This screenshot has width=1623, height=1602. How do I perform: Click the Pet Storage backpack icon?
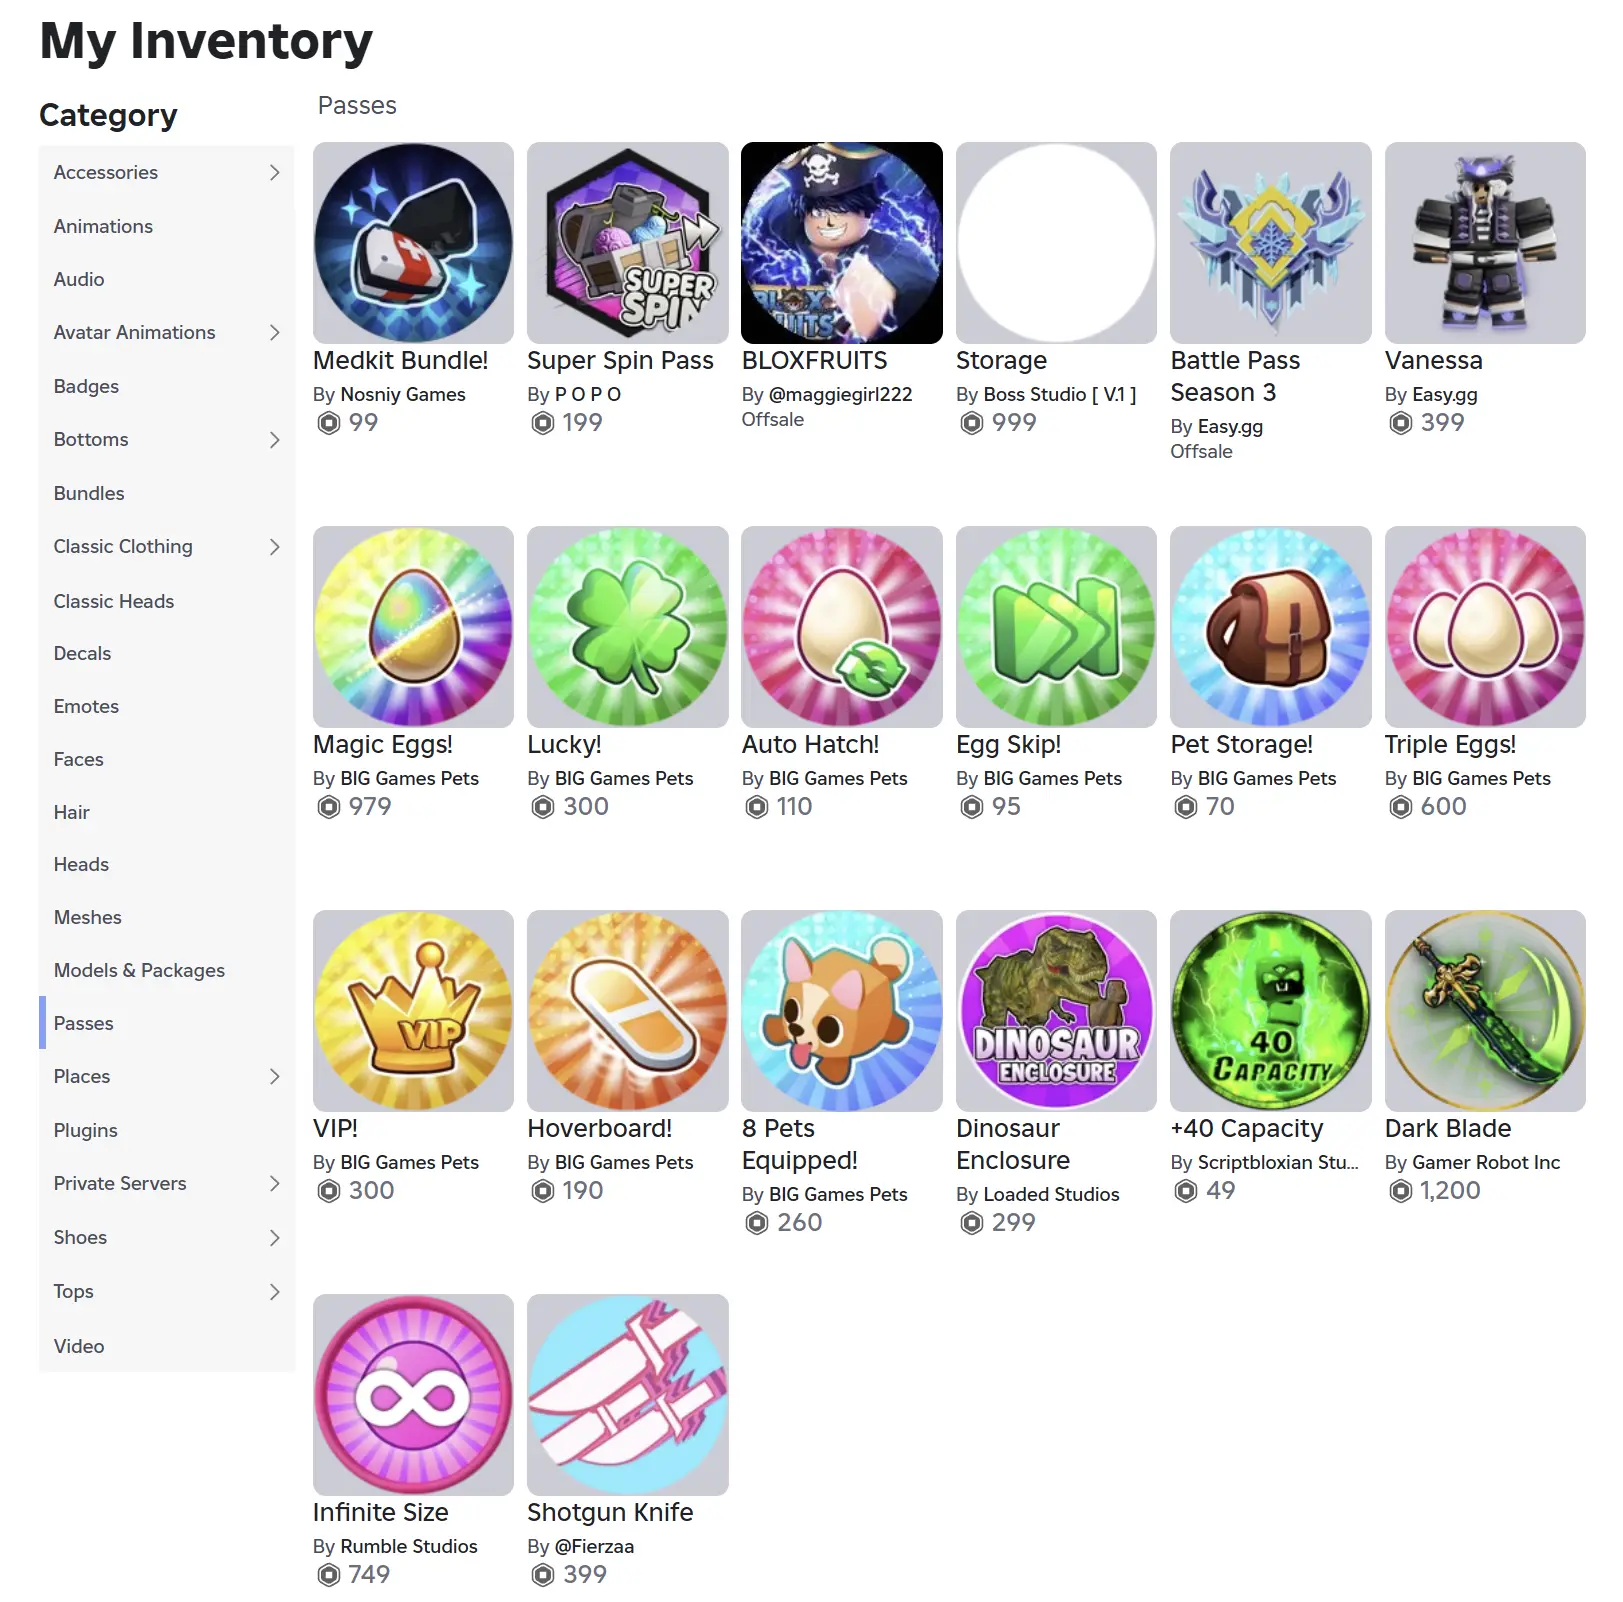1270,627
